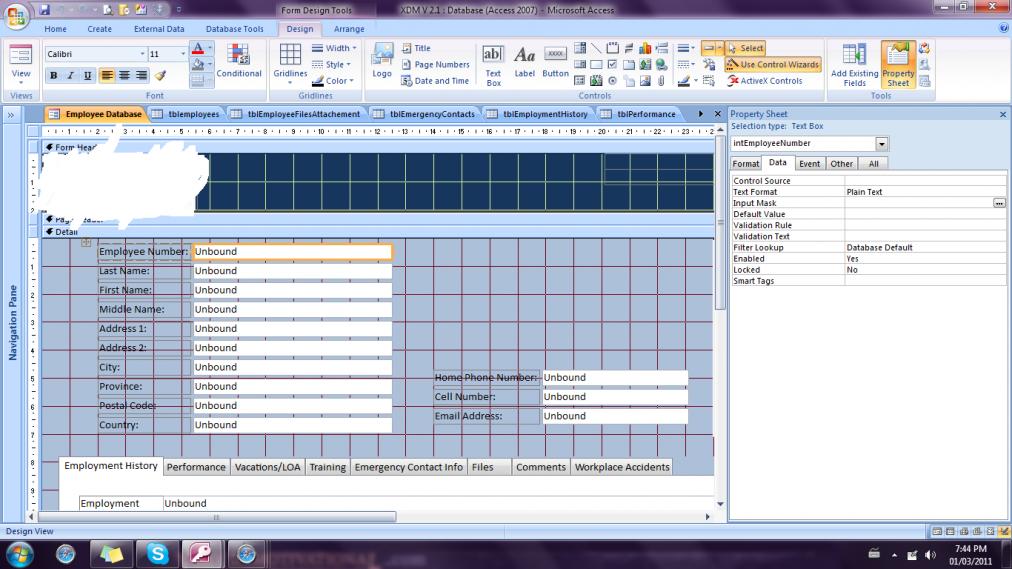Click the Format Painter brush icon
This screenshot has height=569, width=1012.
click(x=160, y=75)
